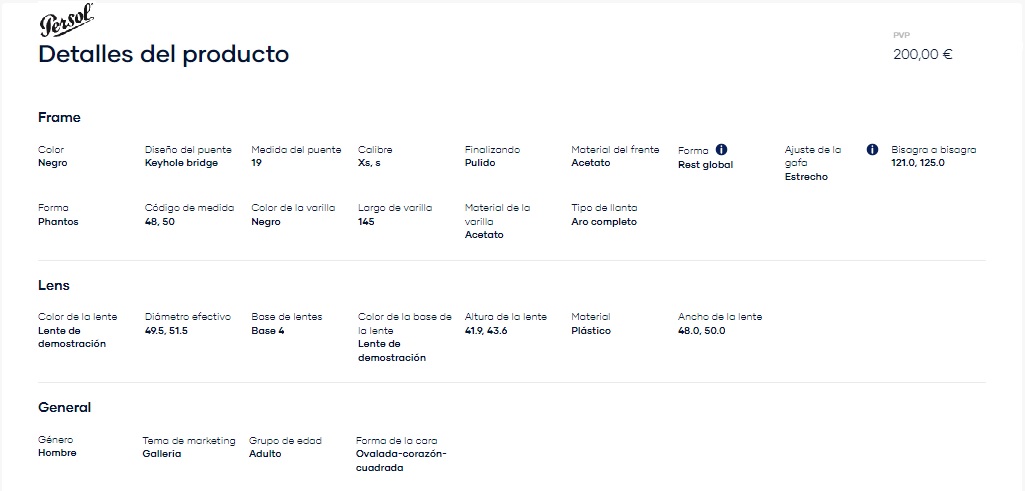The width and height of the screenshot is (1025, 491).
Task: Select the Estrecho fit value
Action: click(806, 177)
